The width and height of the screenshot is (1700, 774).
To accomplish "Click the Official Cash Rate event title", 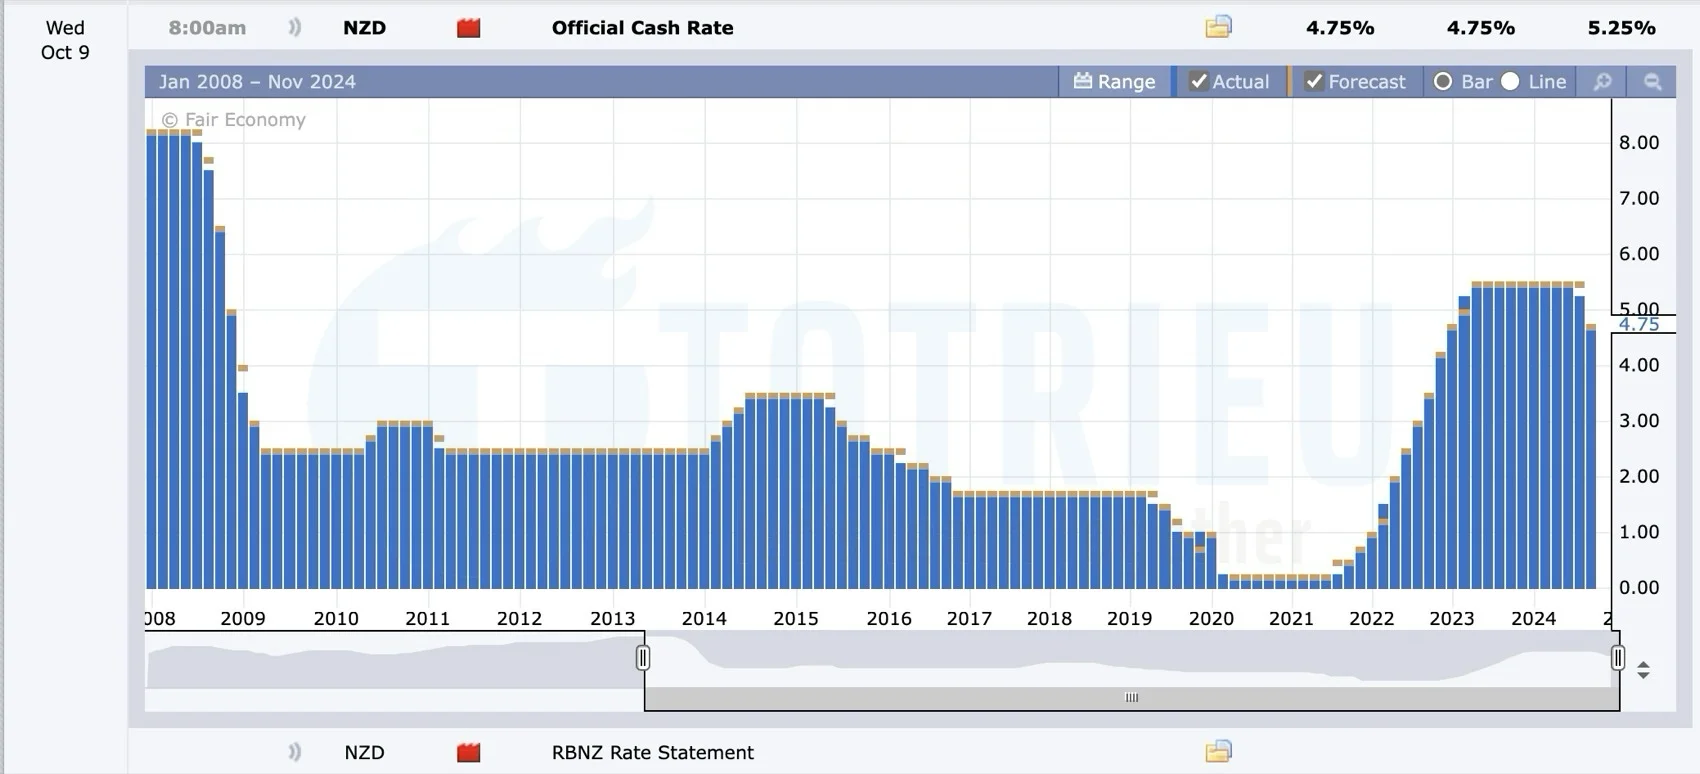I will 642,28.
